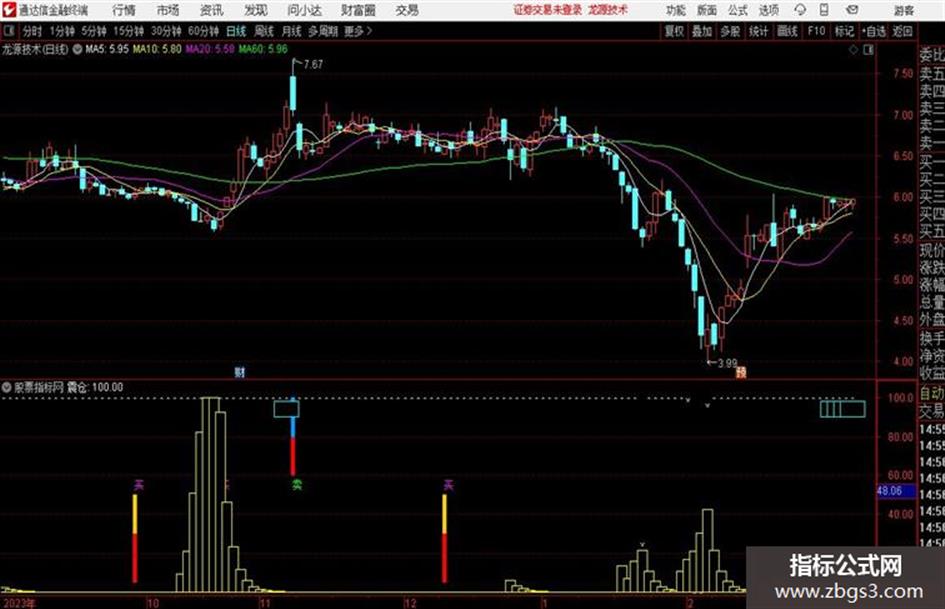Switch to the 1分钟 period tab
The height and width of the screenshot is (609, 945).
coord(62,31)
